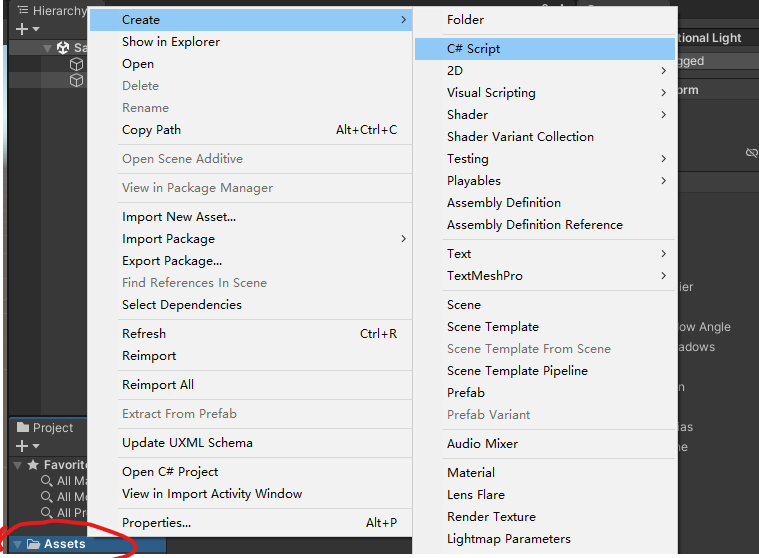Click Material in Create submenu
This screenshot has width=759, height=558.
[545, 473]
